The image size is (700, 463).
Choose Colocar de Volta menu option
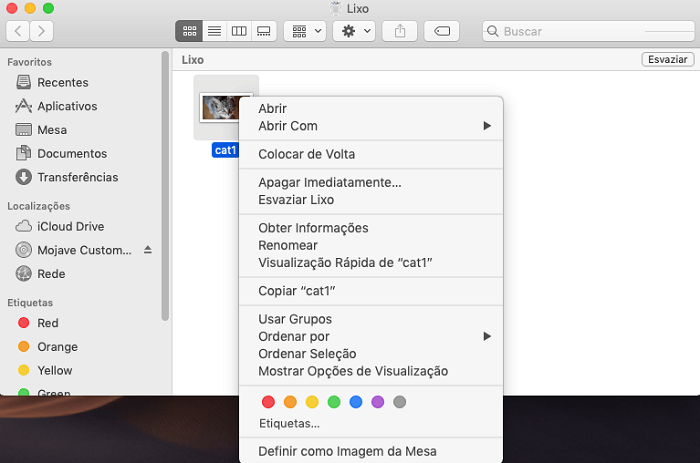pyautogui.click(x=306, y=154)
